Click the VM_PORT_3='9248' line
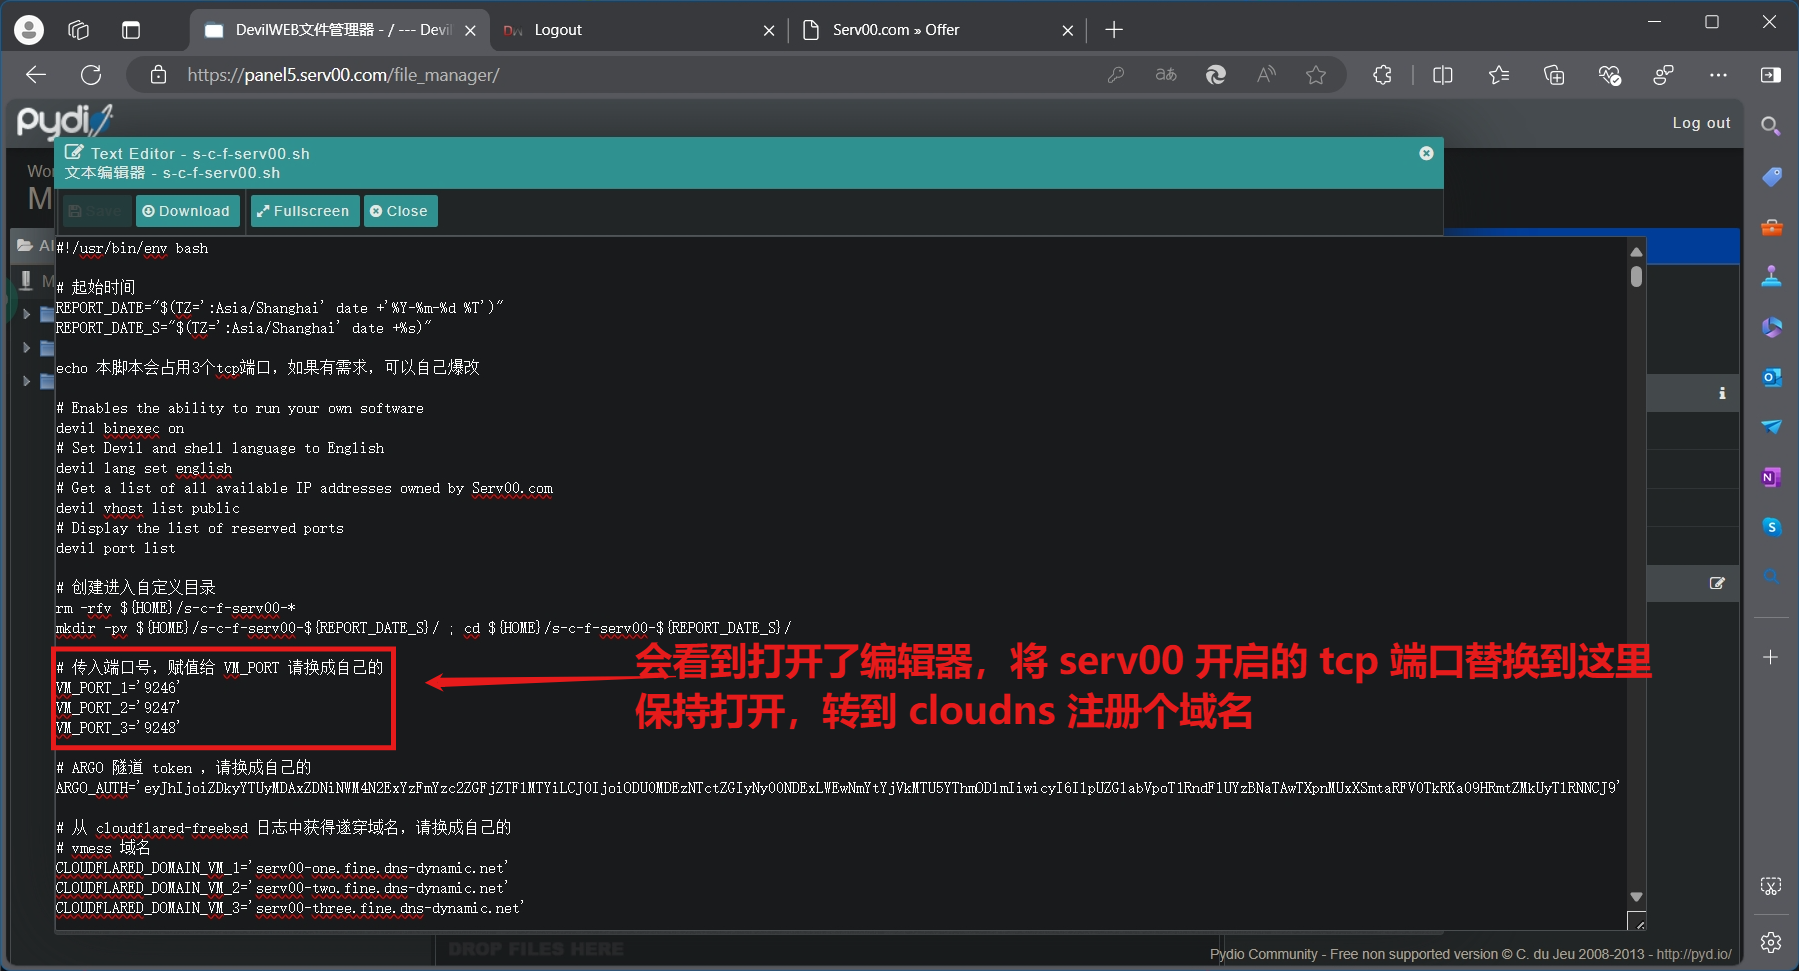1799x971 pixels. (118, 728)
